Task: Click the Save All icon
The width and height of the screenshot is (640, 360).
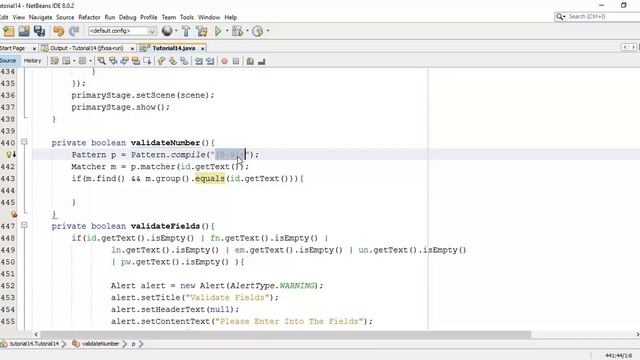Action: tap(40, 31)
